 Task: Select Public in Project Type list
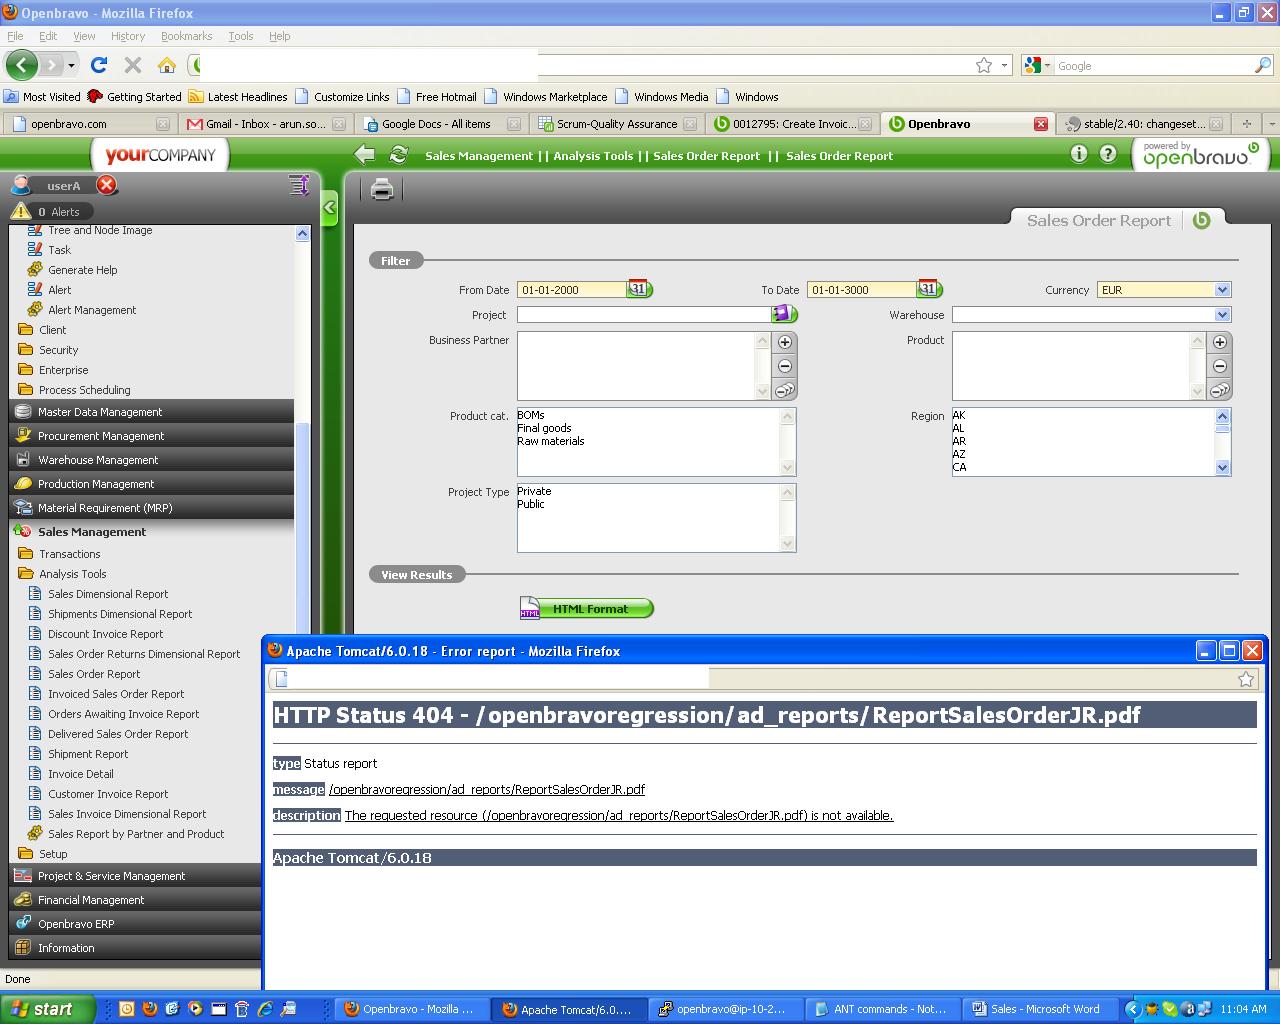pyautogui.click(x=531, y=504)
